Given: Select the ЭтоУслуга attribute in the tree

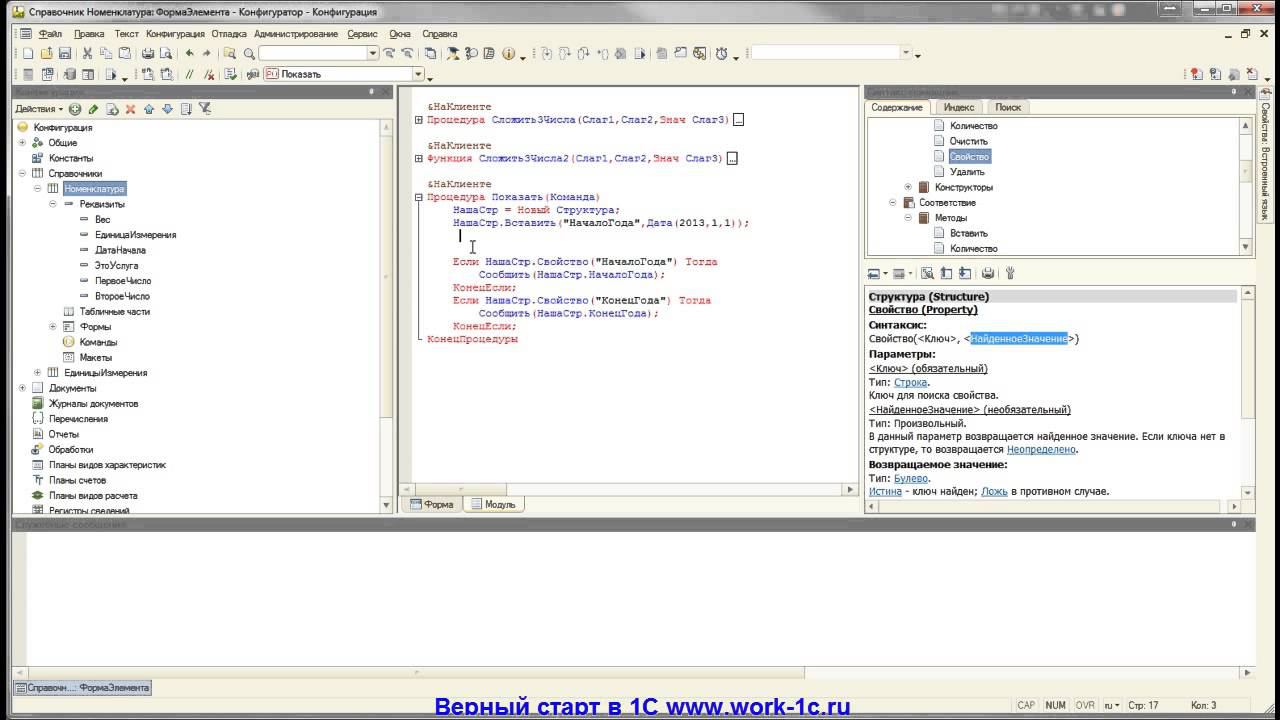Looking at the screenshot, I should [116, 266].
